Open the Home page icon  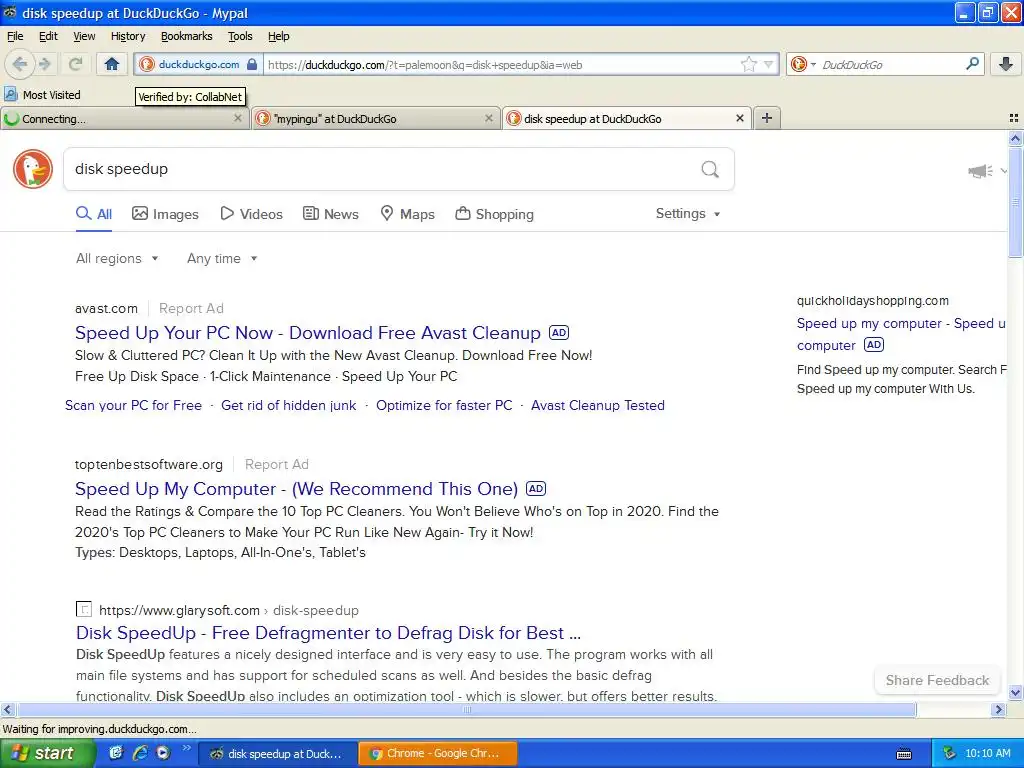click(112, 64)
